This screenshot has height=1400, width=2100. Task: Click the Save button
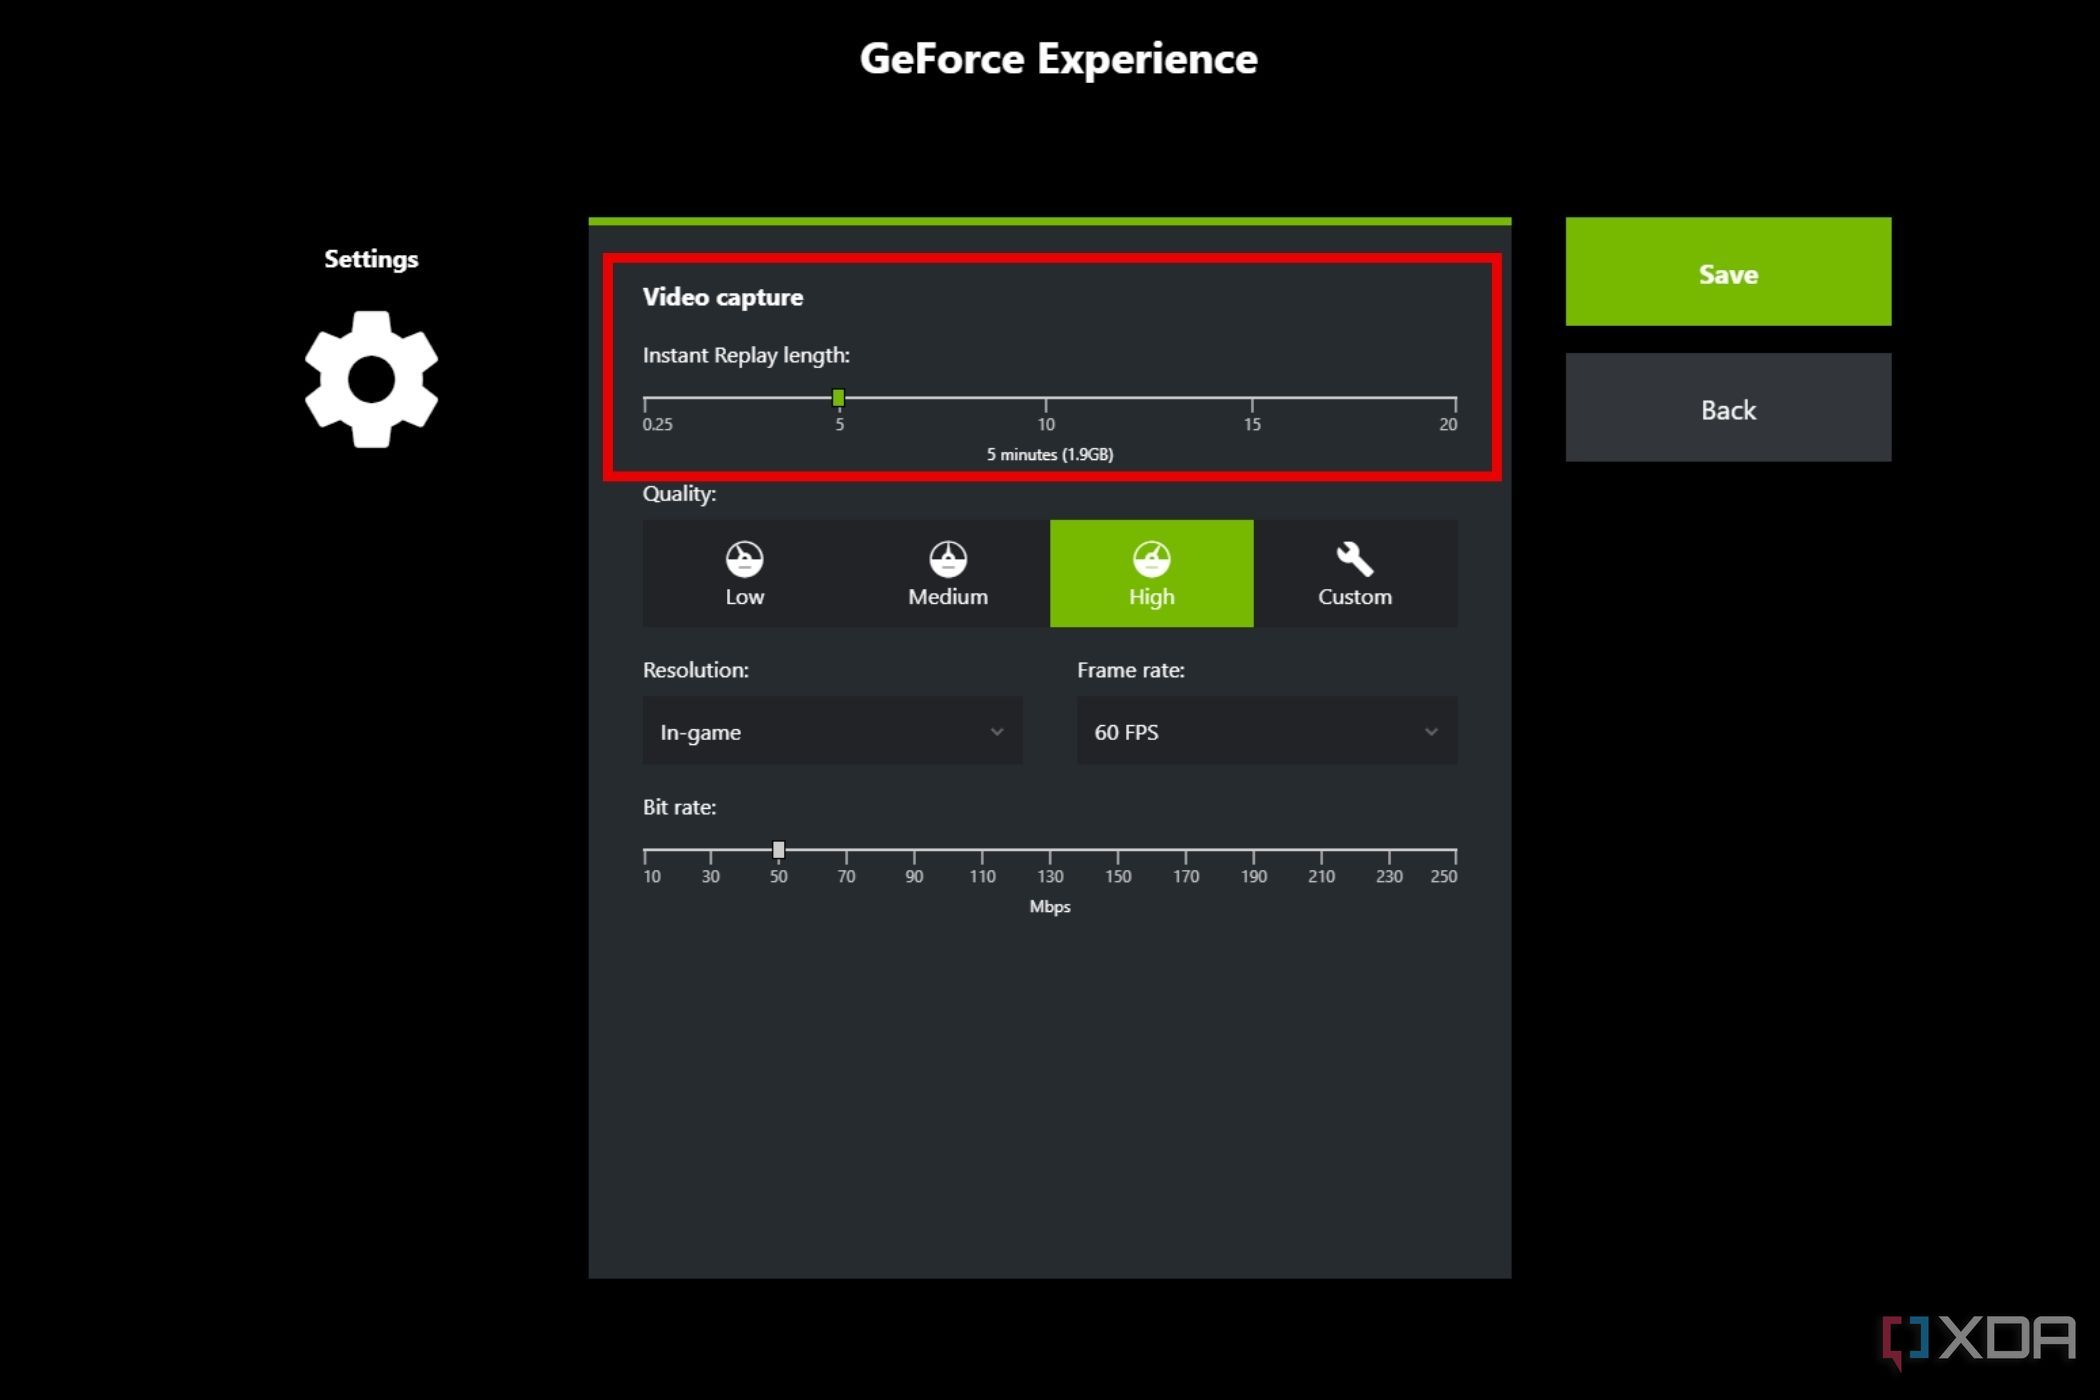(x=1728, y=272)
